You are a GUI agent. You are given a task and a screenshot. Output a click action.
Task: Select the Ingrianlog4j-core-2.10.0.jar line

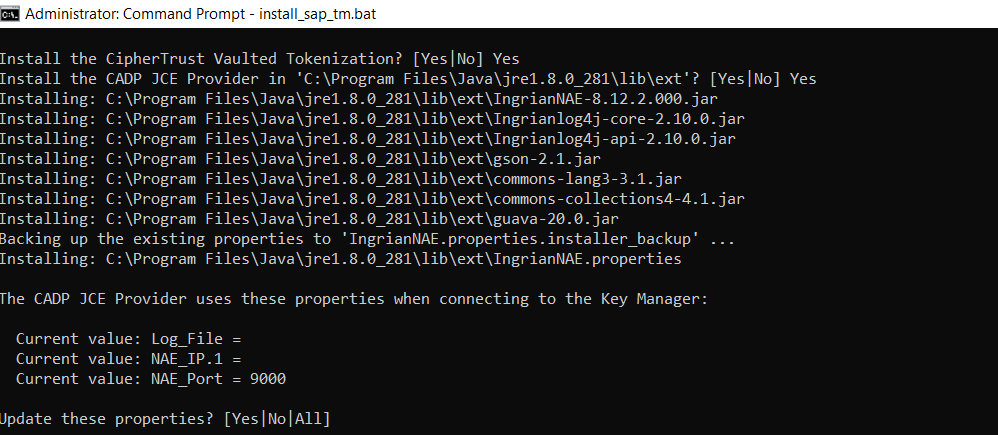coord(372,119)
